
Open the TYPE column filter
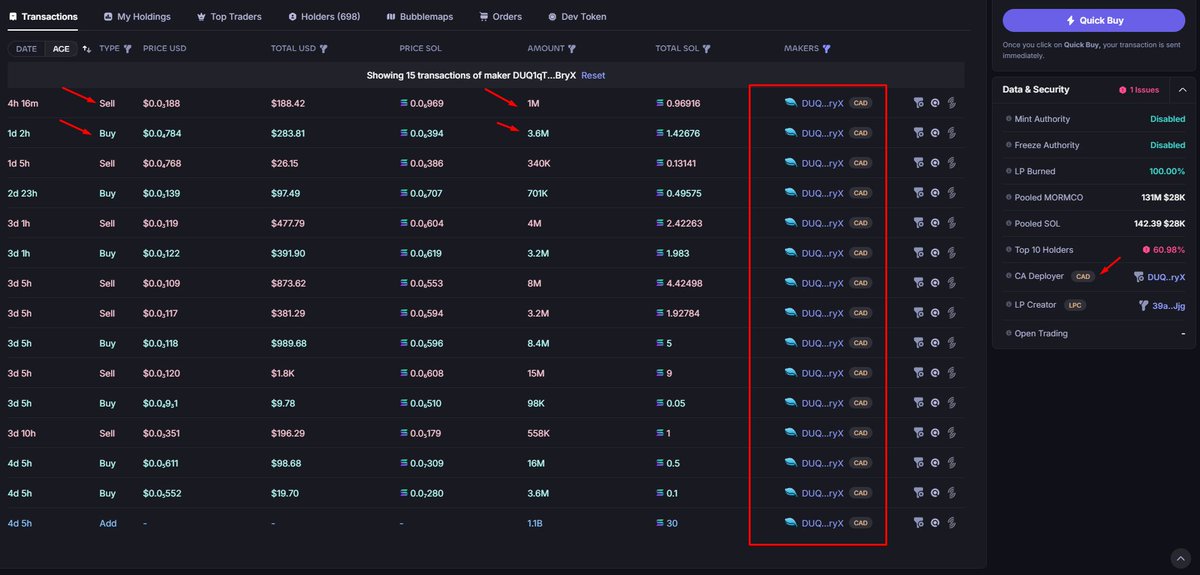(x=127, y=48)
